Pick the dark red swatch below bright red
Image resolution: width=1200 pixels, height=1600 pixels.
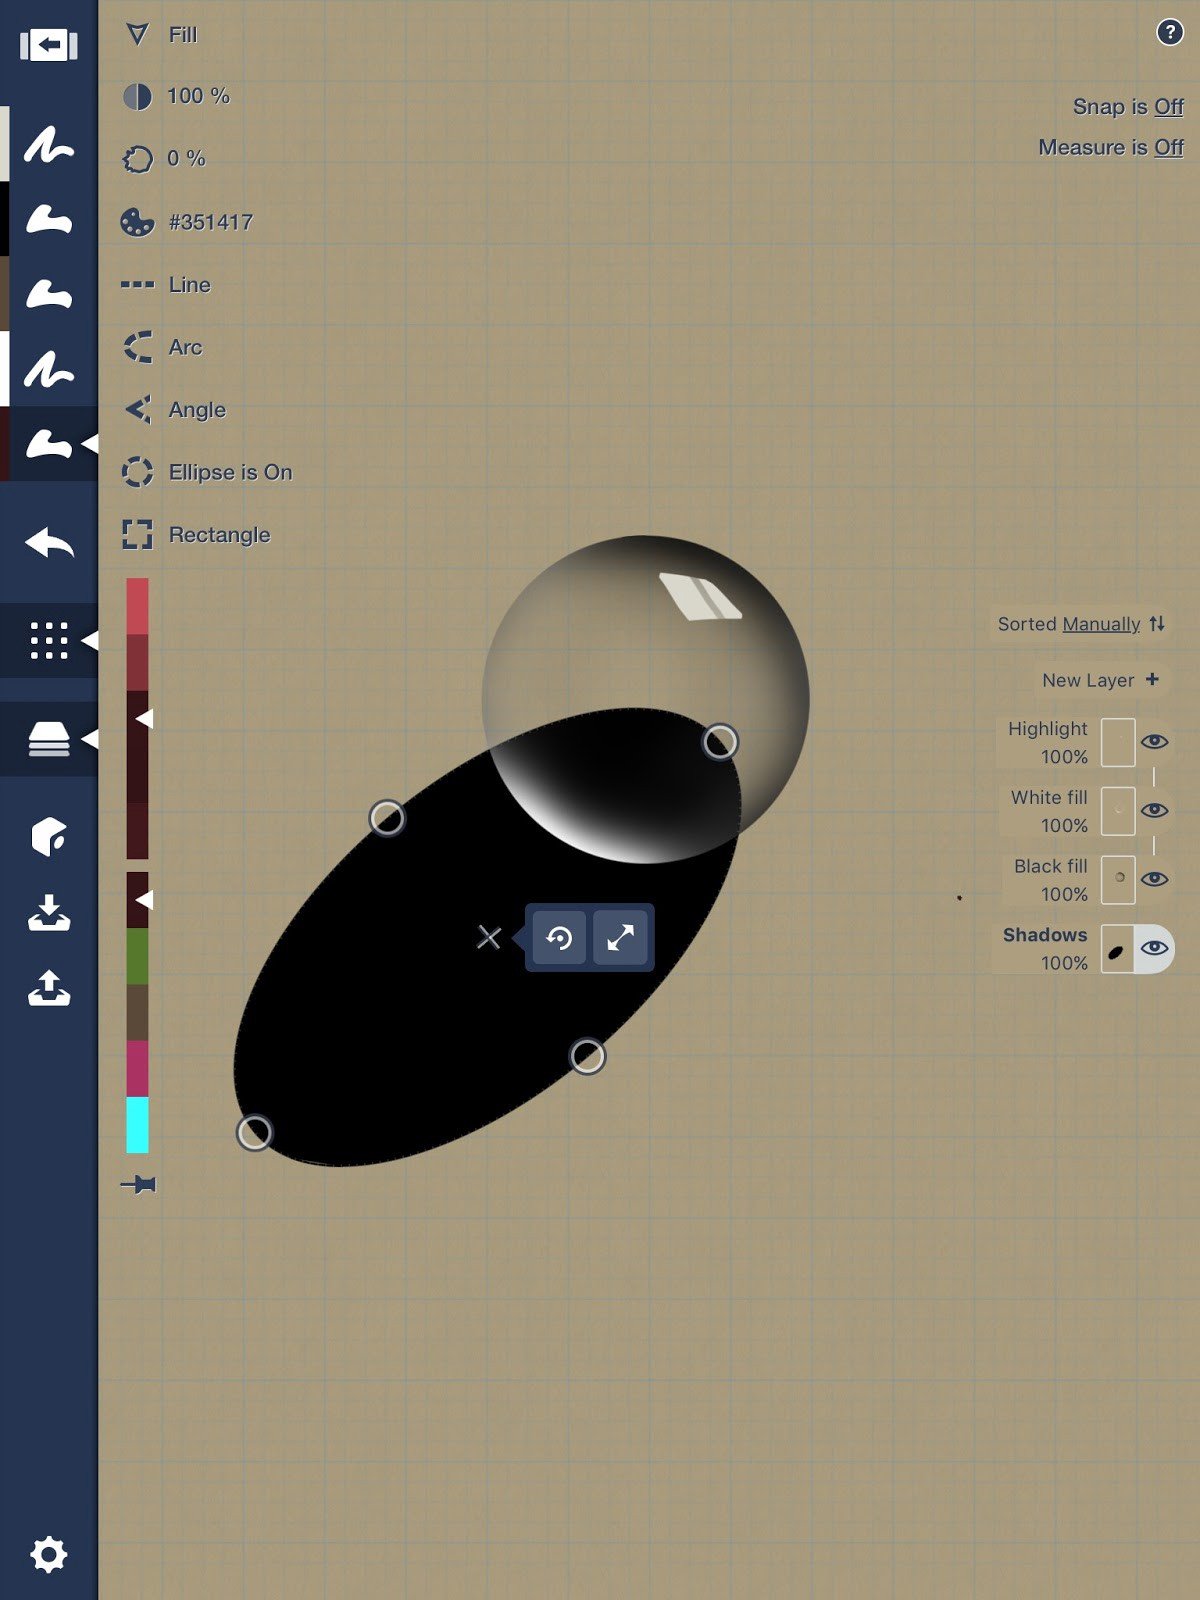137,662
